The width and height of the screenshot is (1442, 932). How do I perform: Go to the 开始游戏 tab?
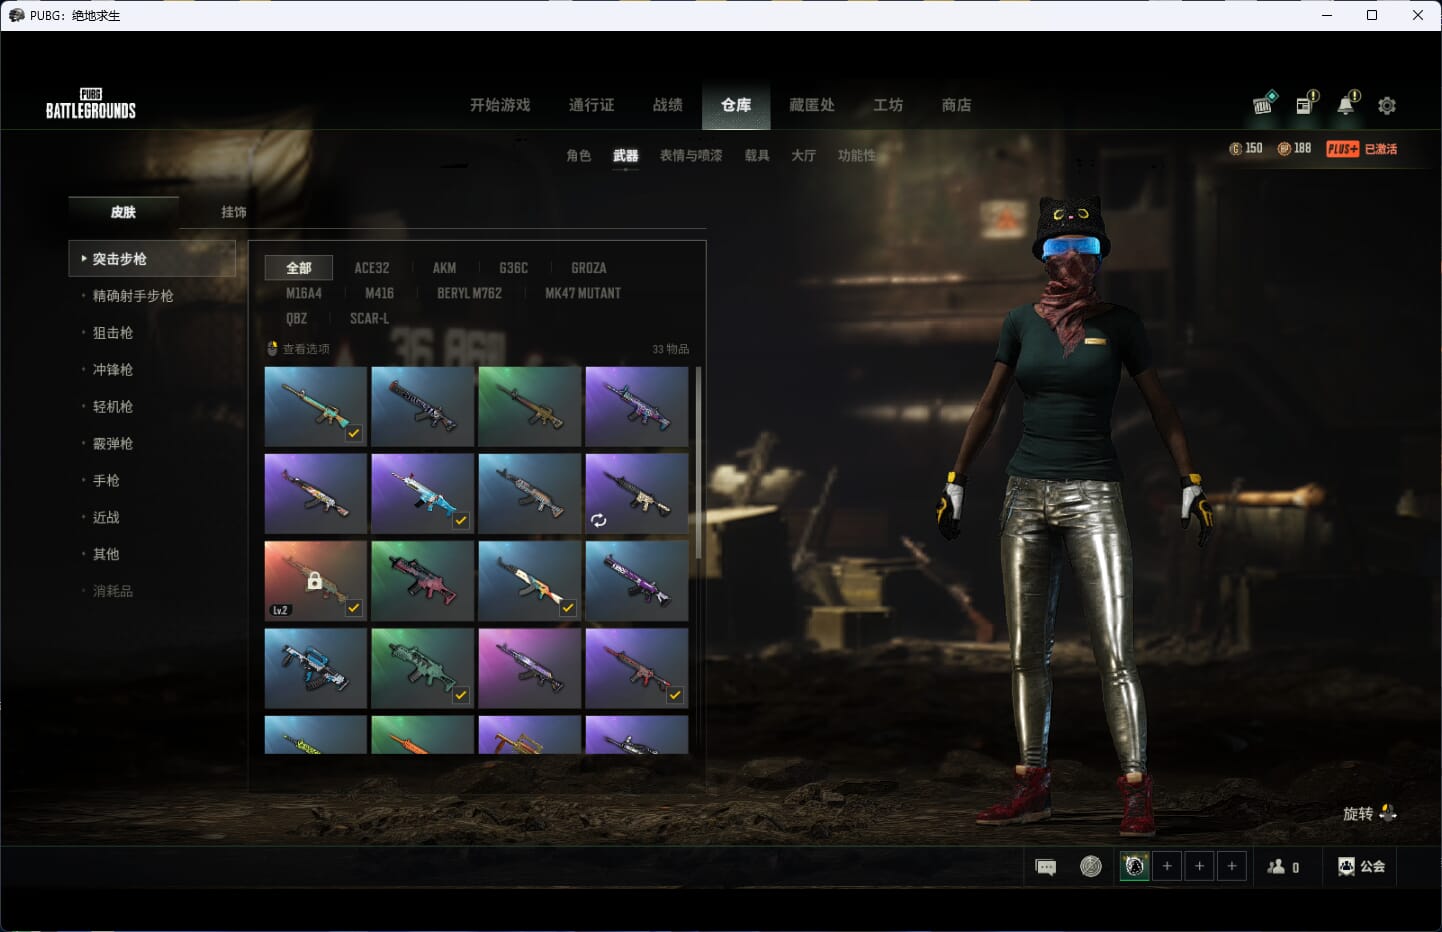500,105
